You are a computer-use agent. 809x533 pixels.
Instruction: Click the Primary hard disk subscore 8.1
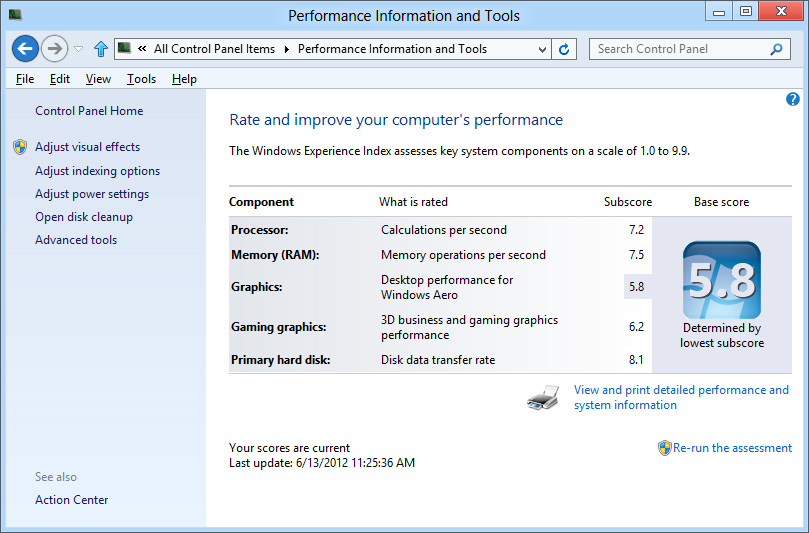tap(636, 360)
